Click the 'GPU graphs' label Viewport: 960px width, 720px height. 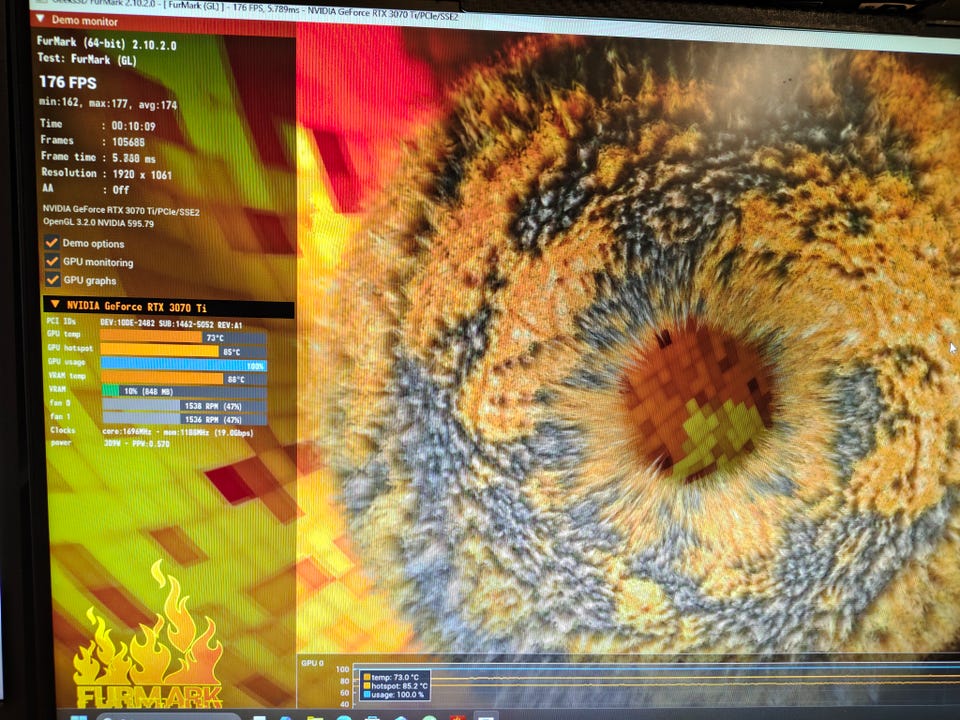click(89, 280)
